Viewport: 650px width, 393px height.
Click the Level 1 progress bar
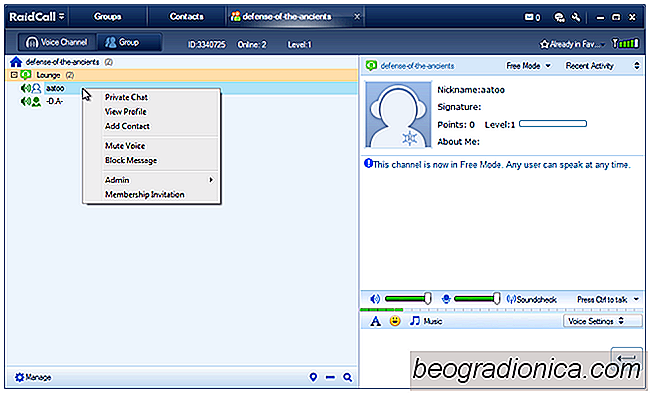coord(553,124)
